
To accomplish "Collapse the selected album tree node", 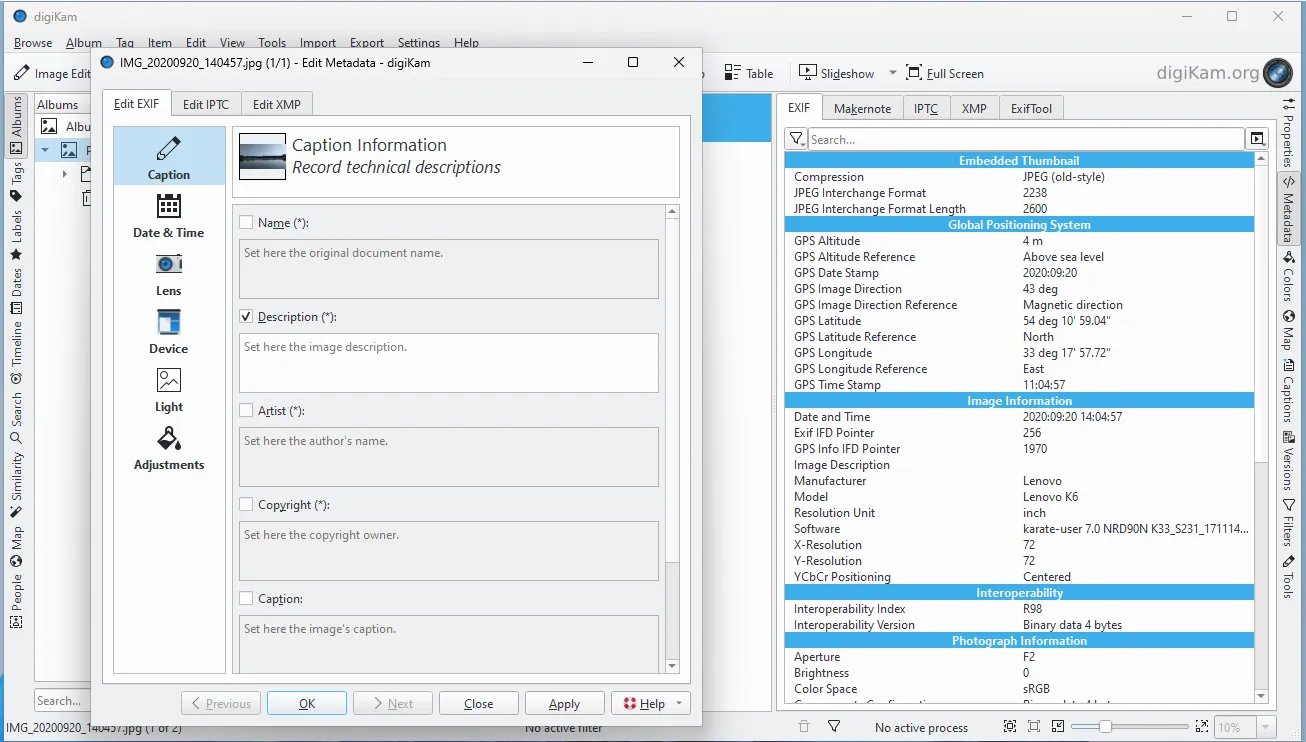I will 45,150.
